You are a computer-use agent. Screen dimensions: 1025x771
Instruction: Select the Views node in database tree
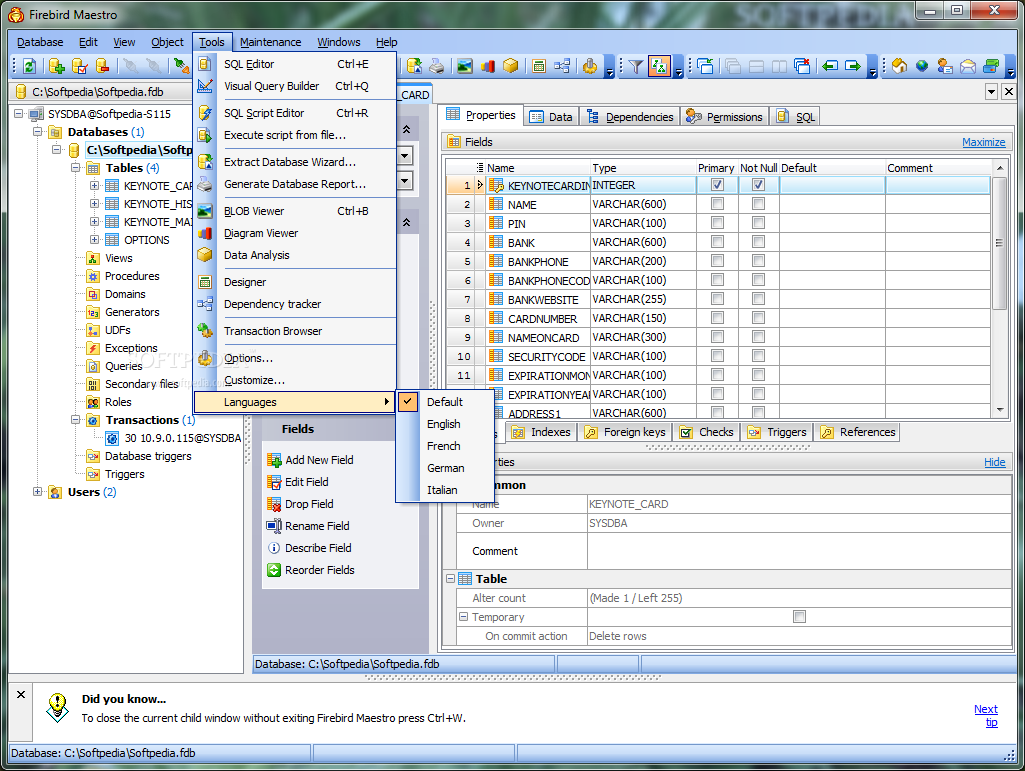coord(118,258)
